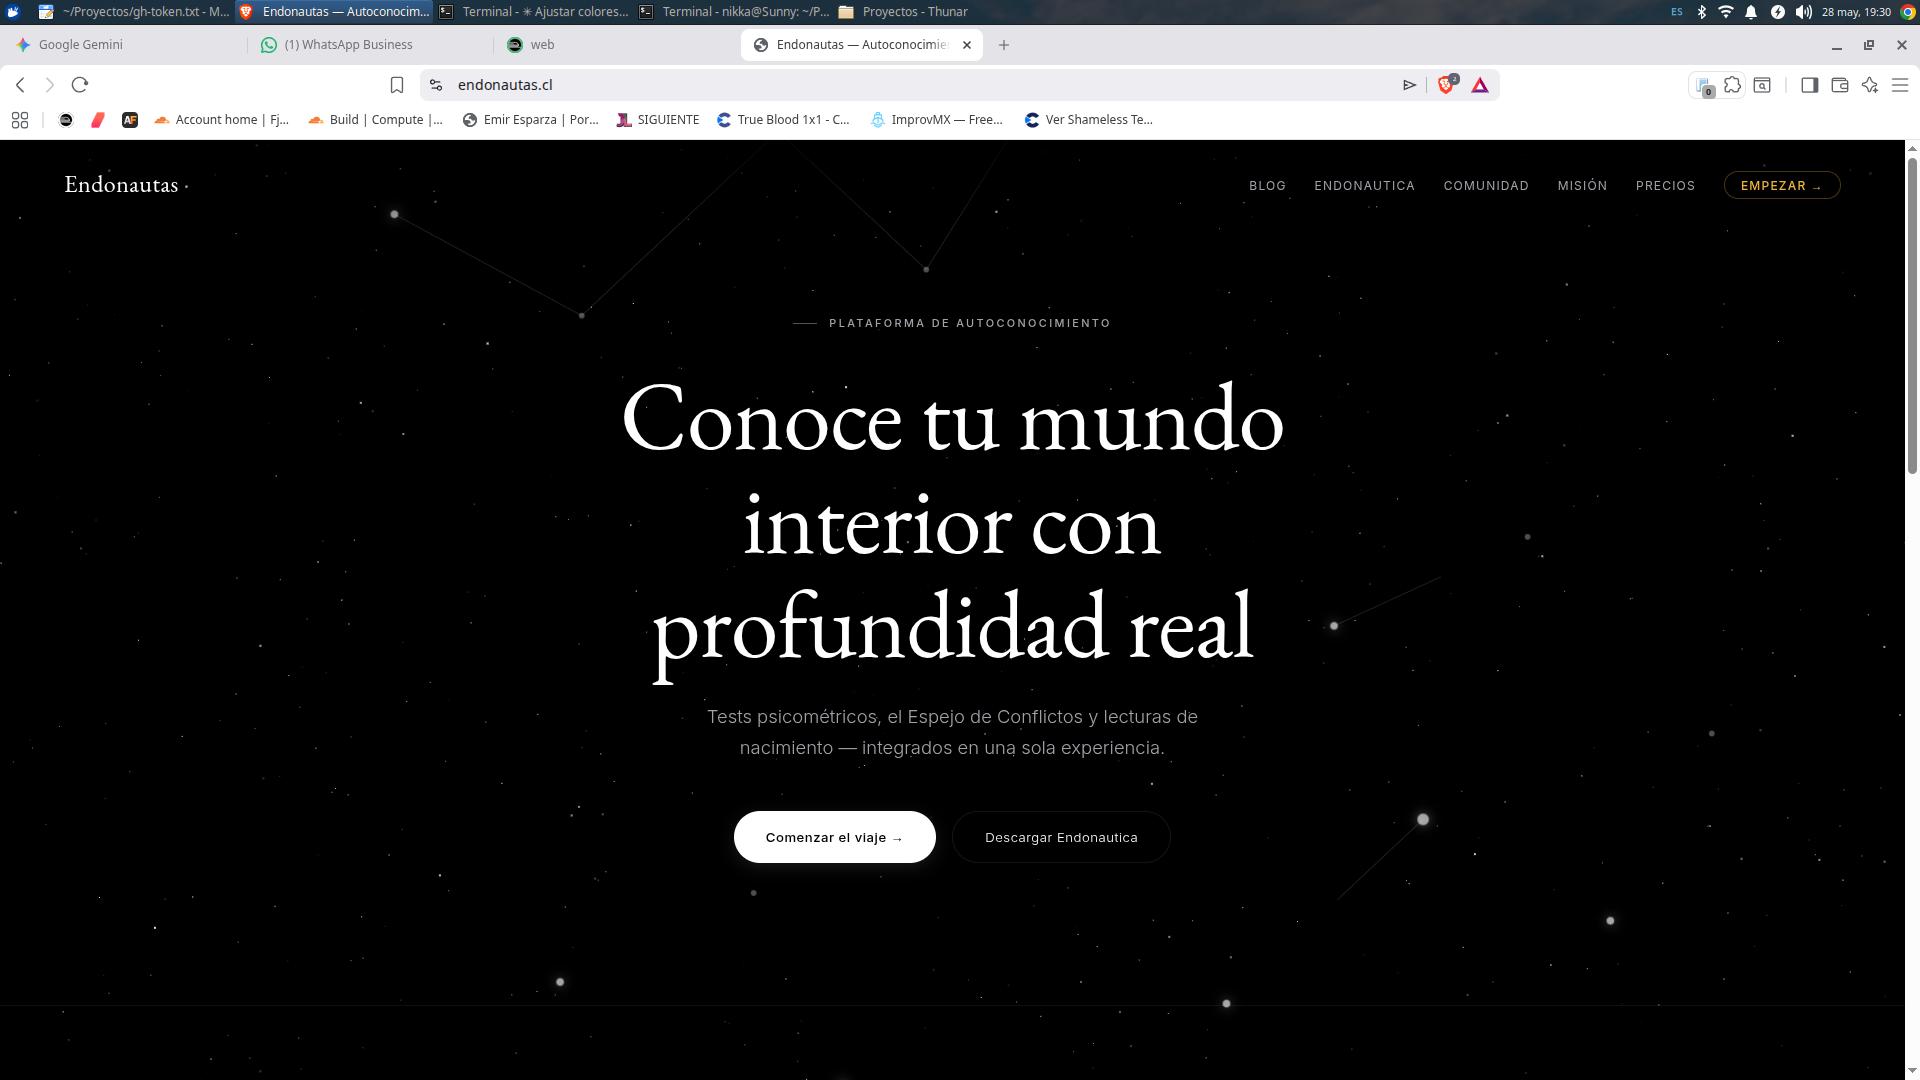Open Brave Shields lion icon

click(x=1446, y=85)
